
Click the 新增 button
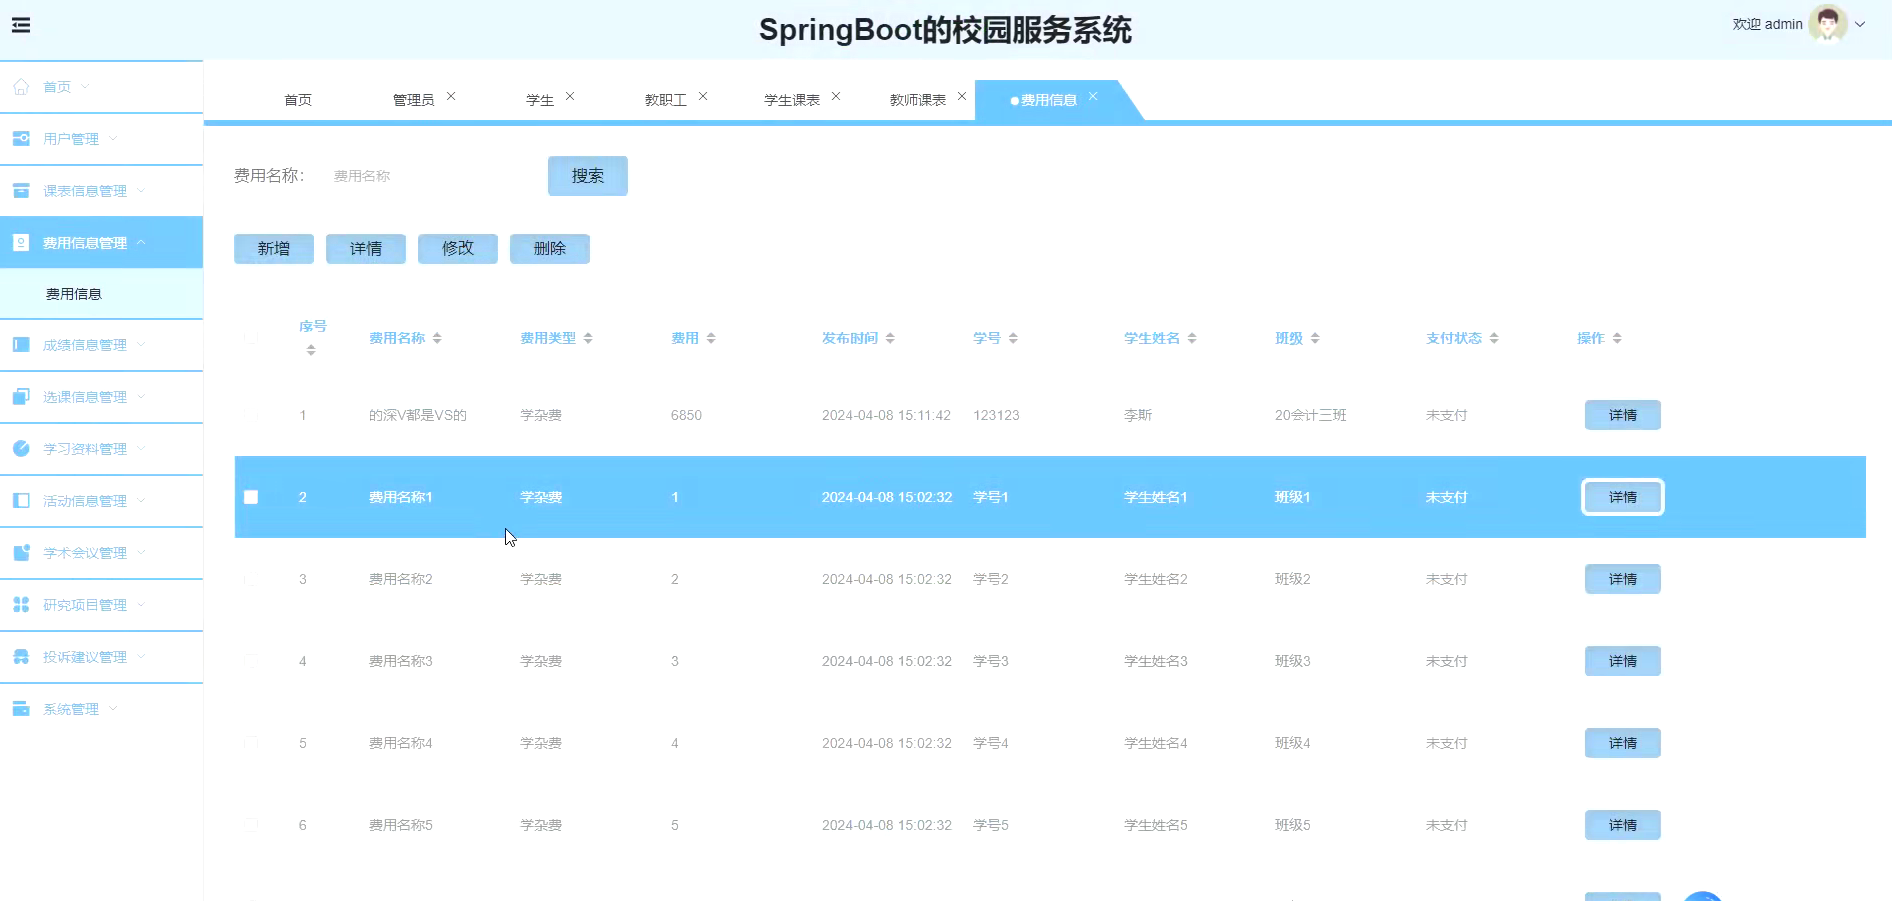click(x=273, y=248)
